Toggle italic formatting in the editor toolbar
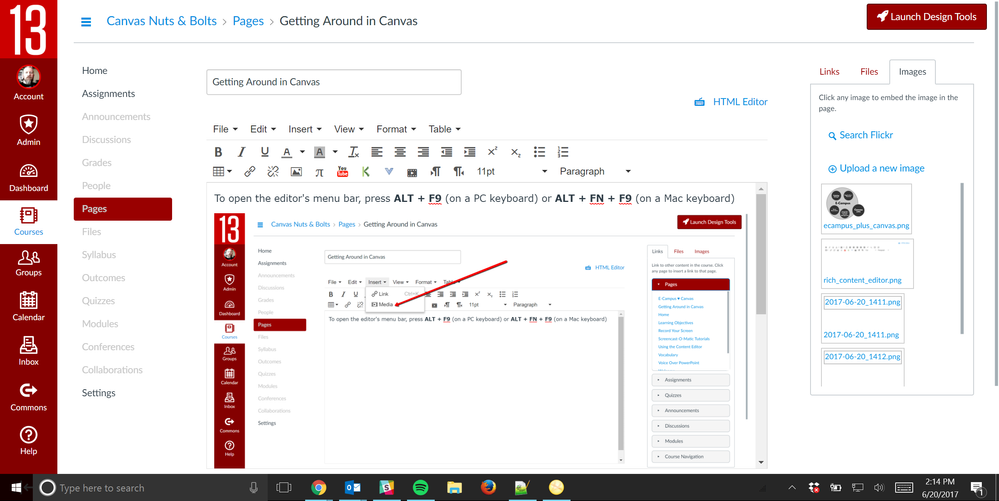 point(241,152)
